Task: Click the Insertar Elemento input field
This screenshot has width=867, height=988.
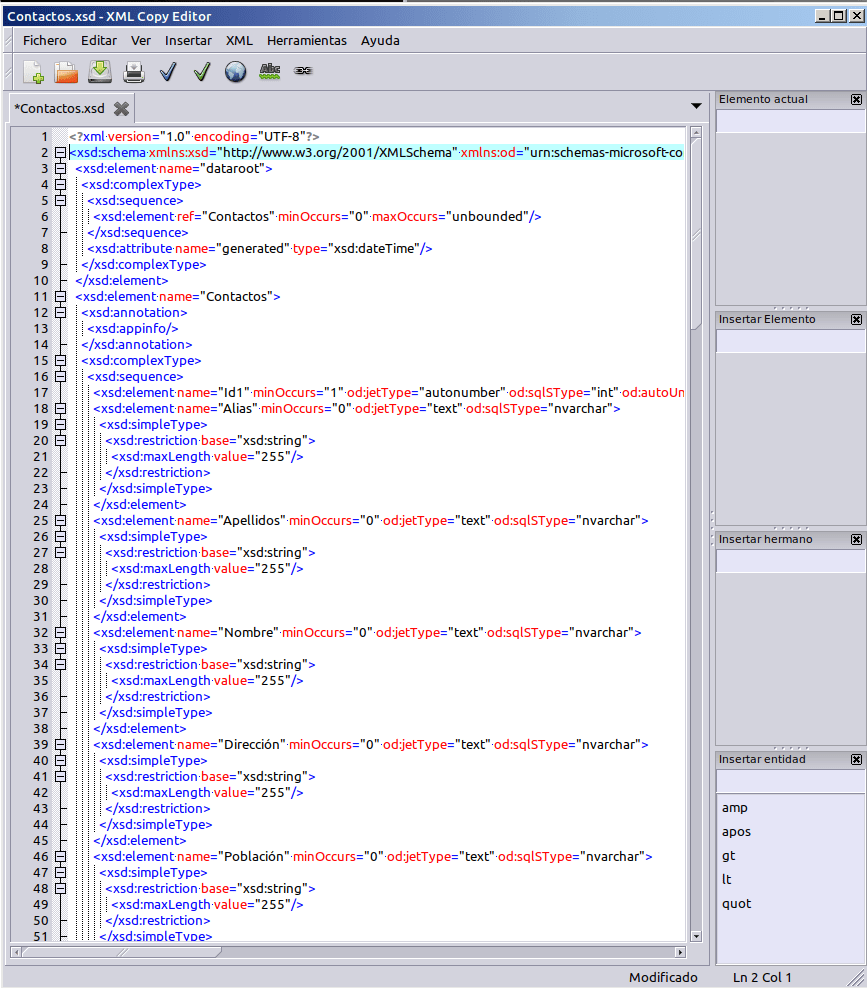Action: tap(790, 342)
